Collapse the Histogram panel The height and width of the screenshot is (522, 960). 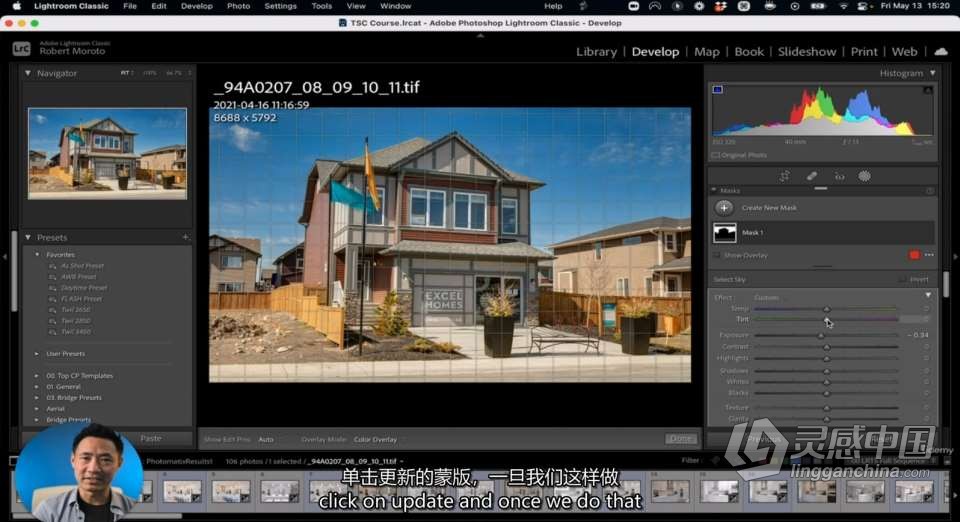932,73
